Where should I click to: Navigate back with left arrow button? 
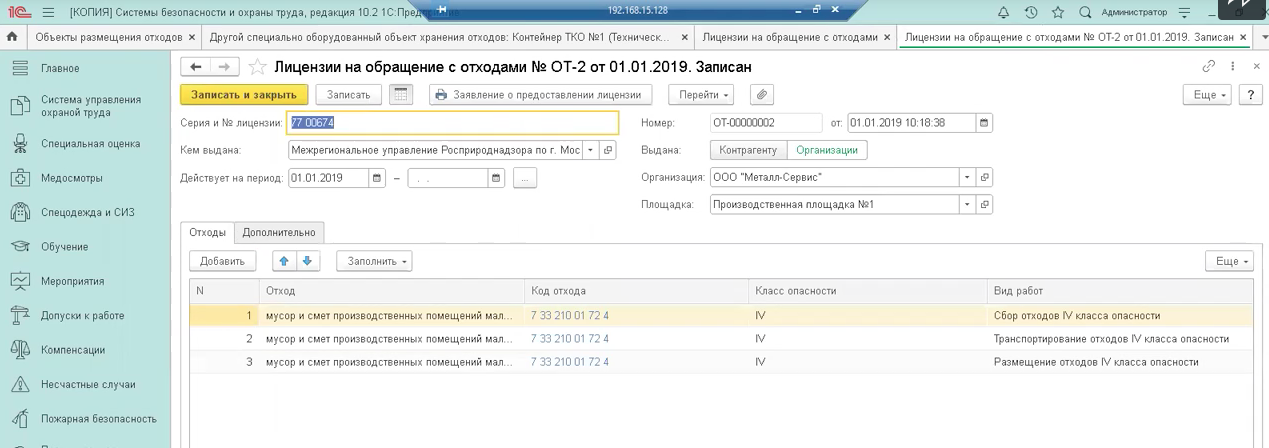pyautogui.click(x=196, y=67)
